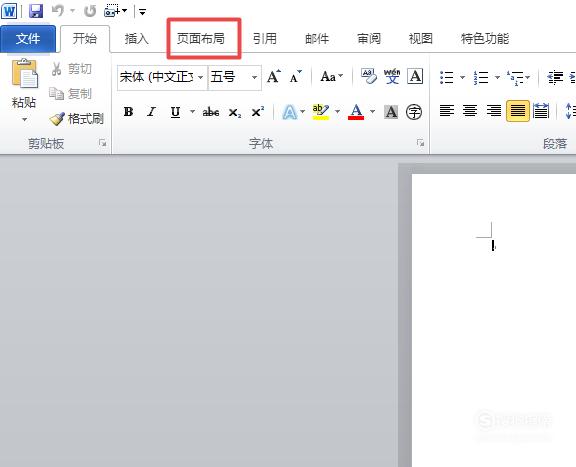Toggle Italic formatting
576x467 pixels.
[151, 112]
